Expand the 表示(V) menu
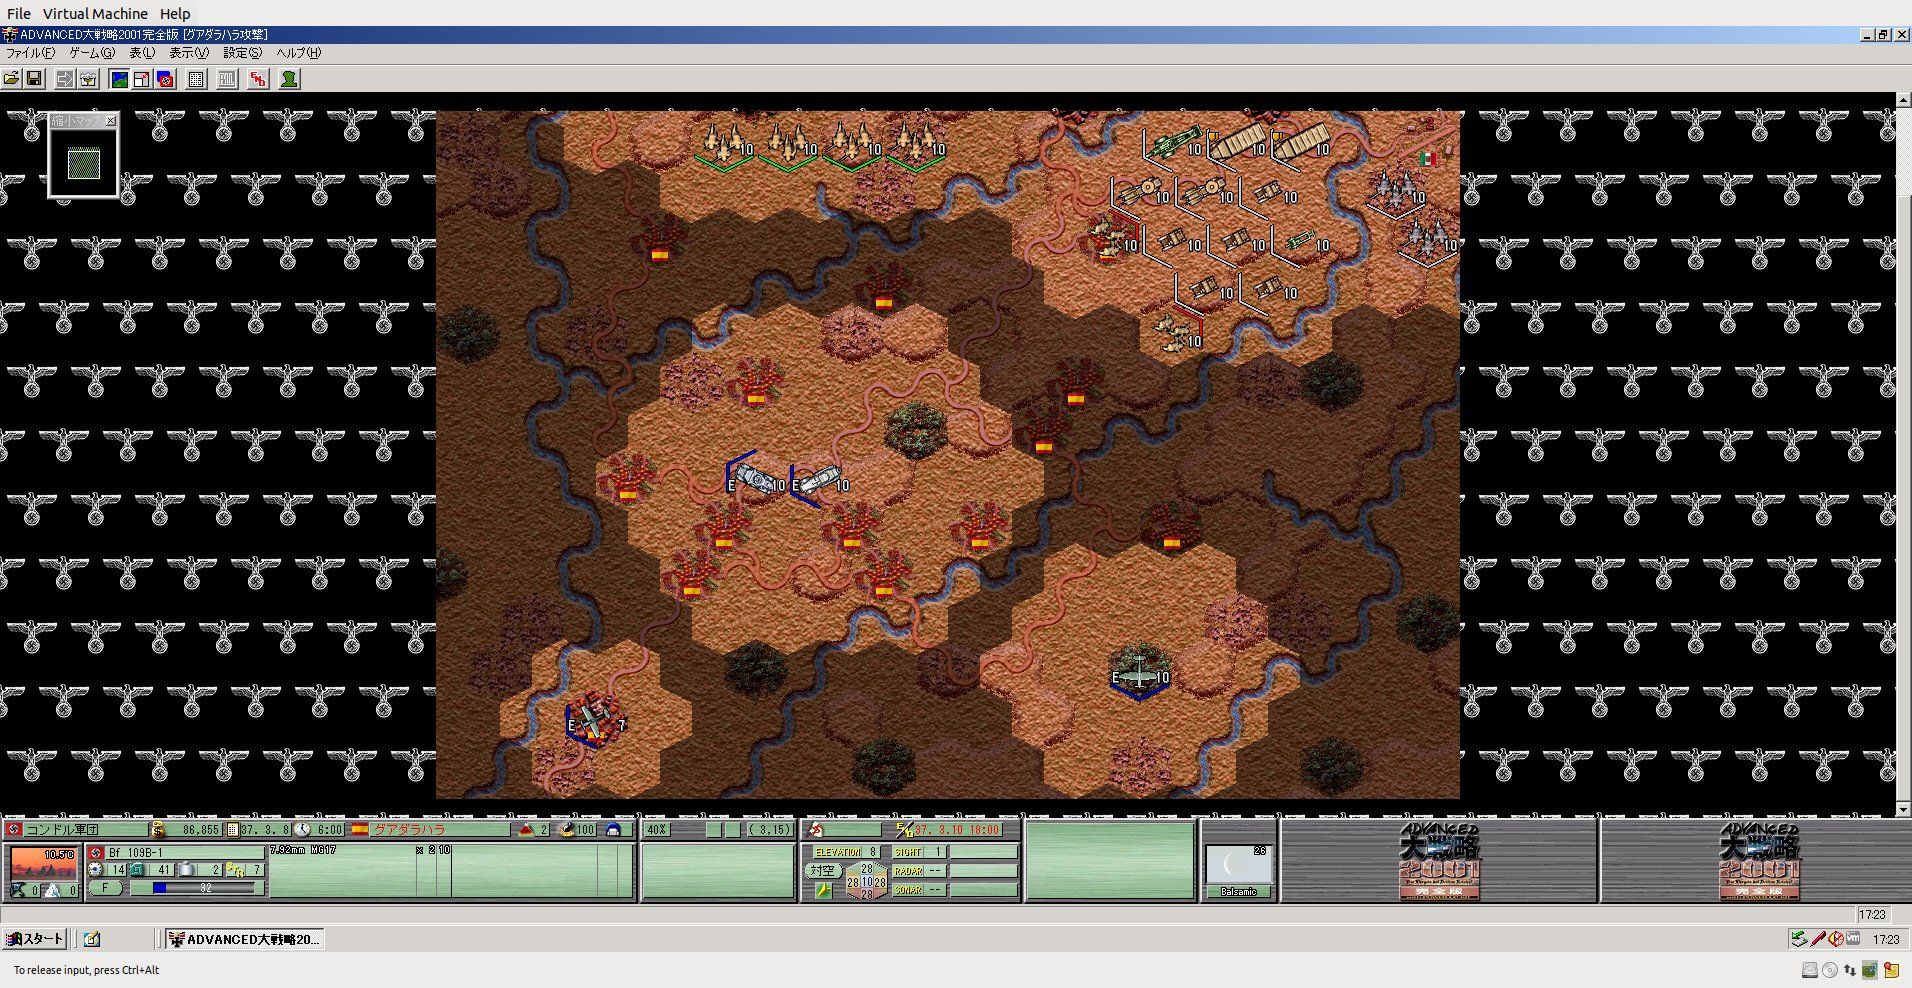1912x988 pixels. pyautogui.click(x=189, y=53)
